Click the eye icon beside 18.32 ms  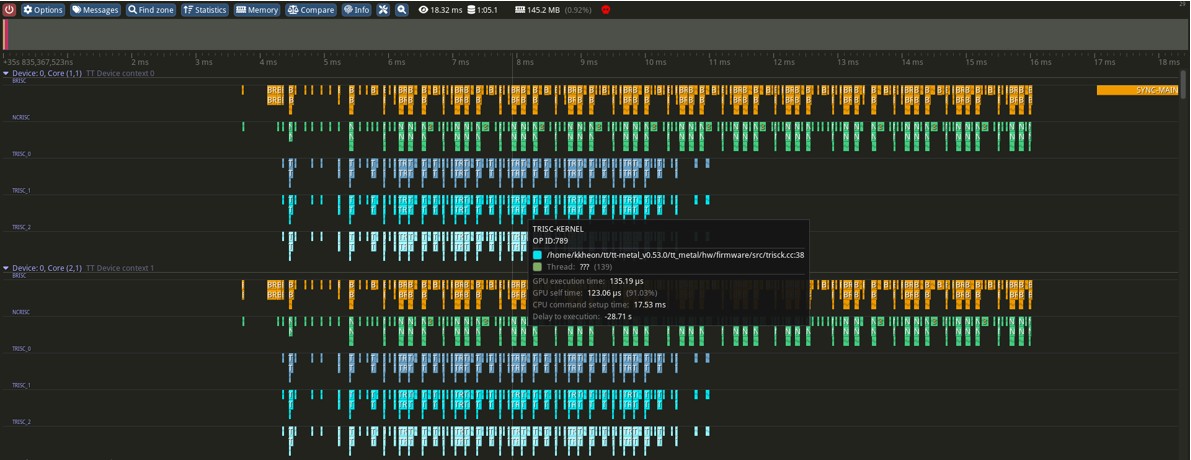(x=424, y=10)
